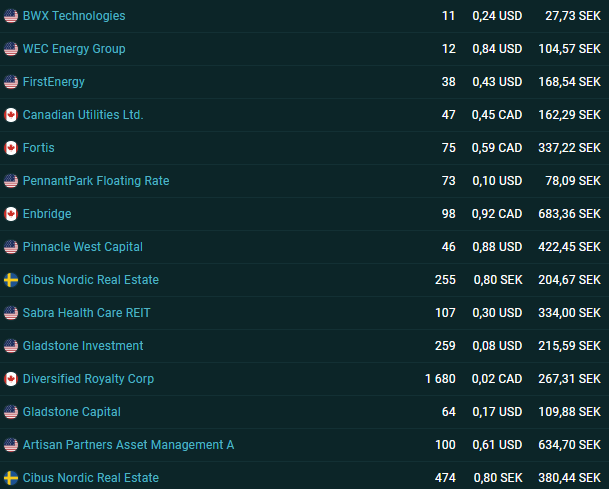Select the 334,00 SEK amount
The width and height of the screenshot is (609, 489).
point(569,313)
